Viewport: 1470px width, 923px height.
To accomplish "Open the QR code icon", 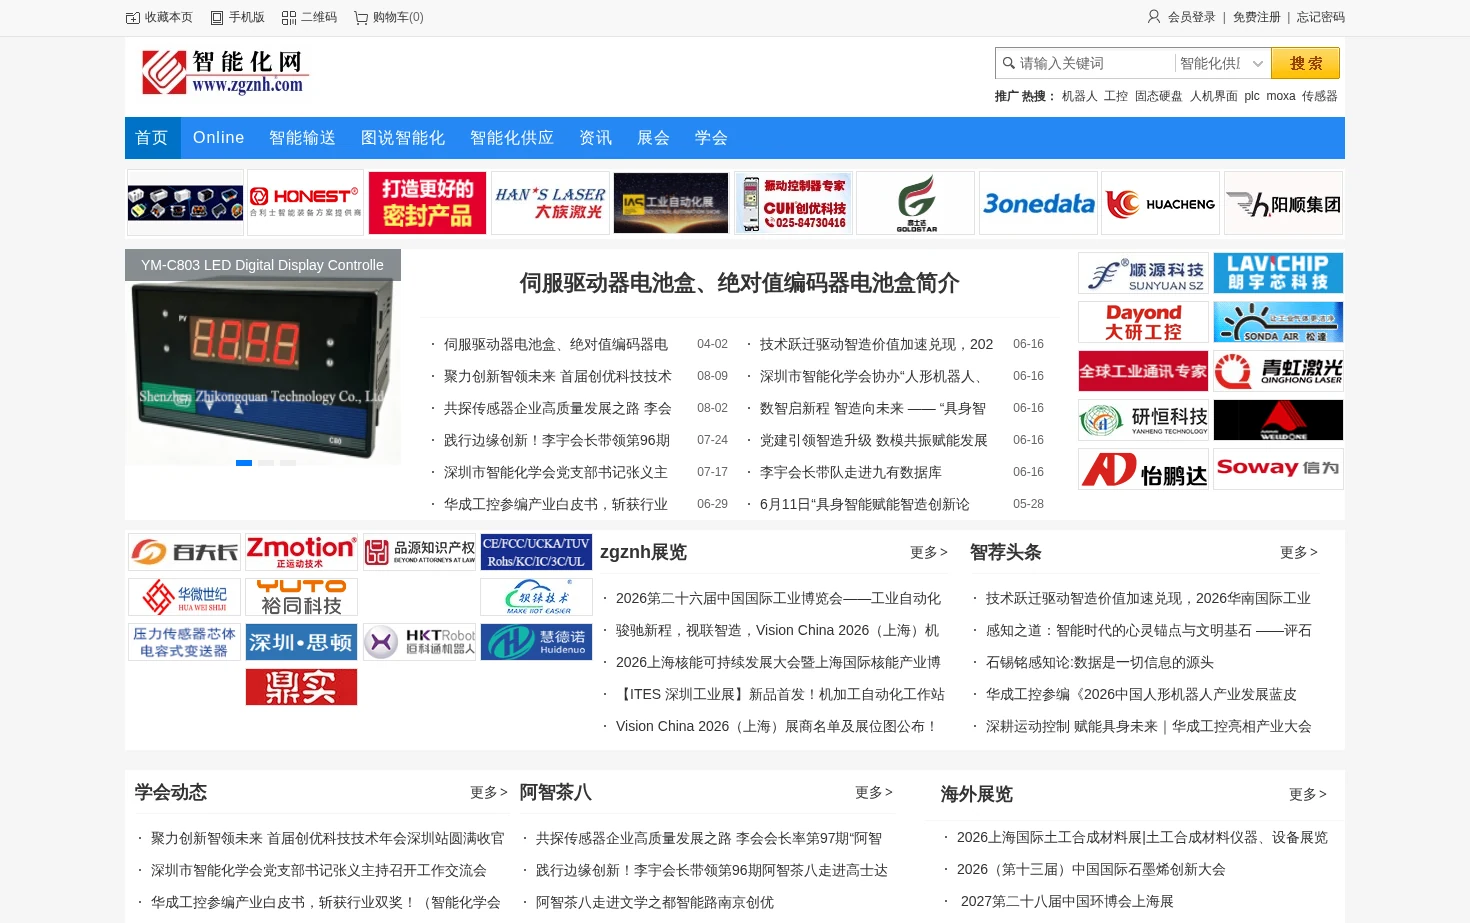I will point(289,18).
